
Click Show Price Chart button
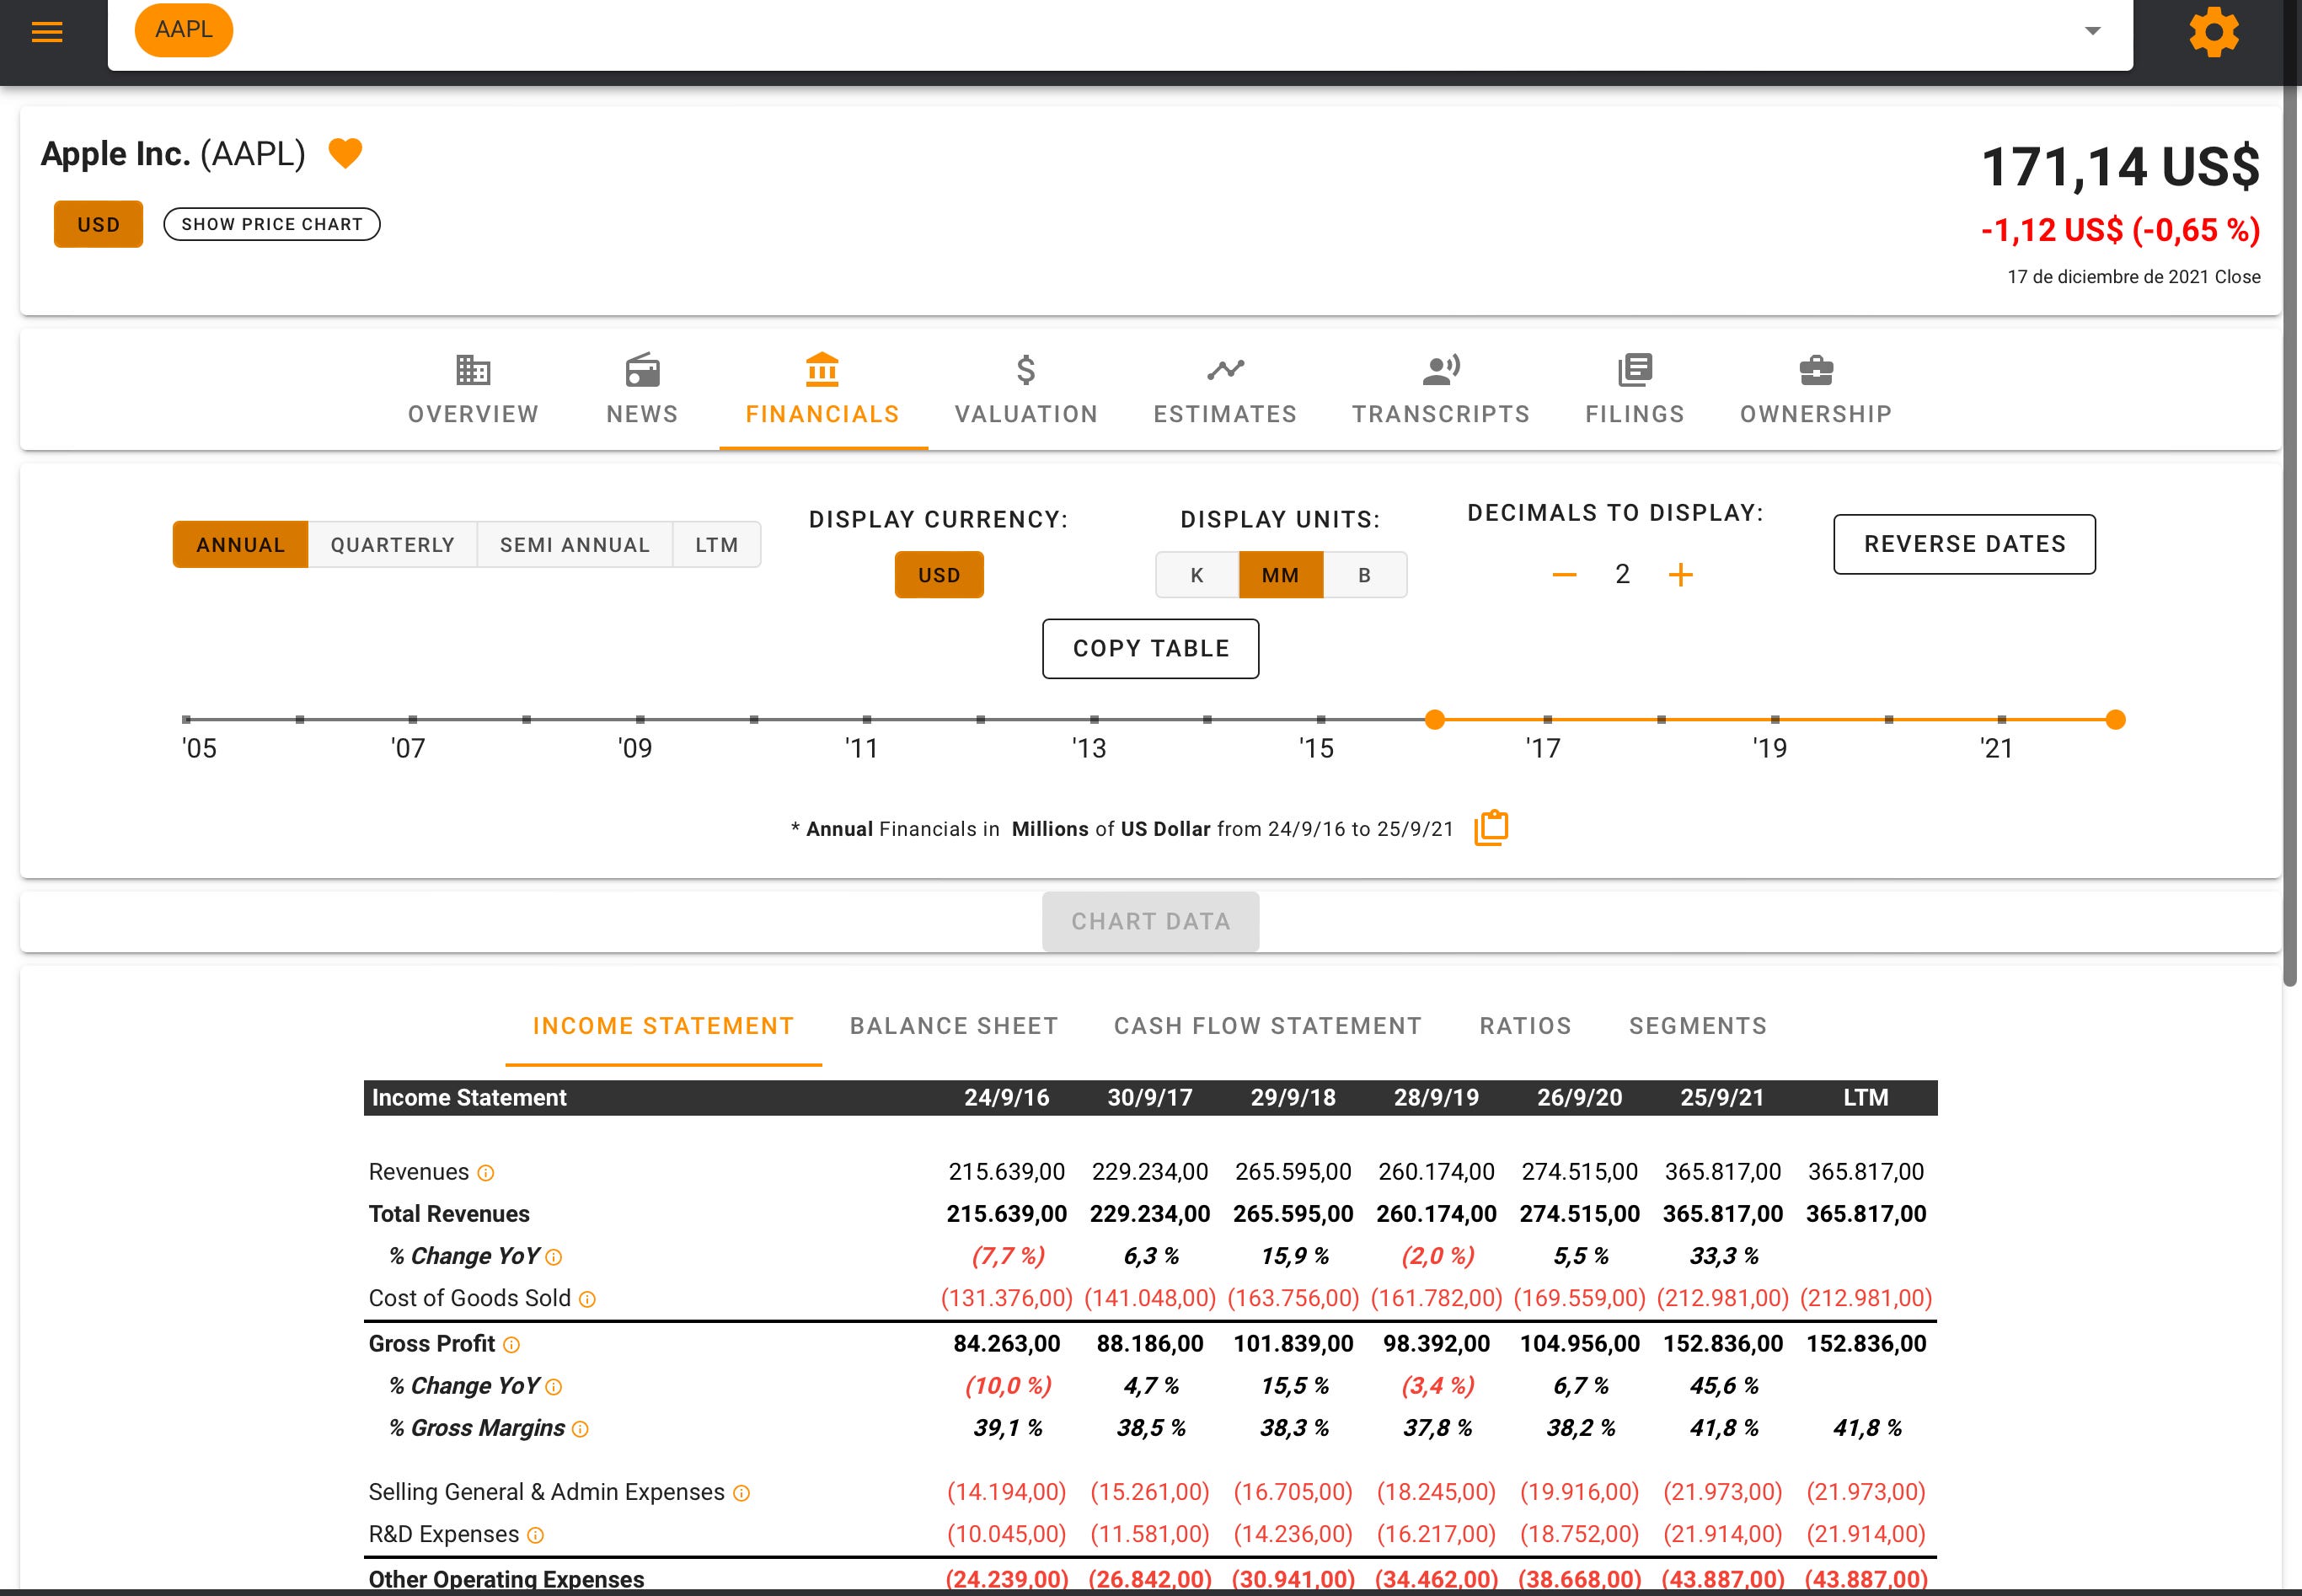pos(272,224)
